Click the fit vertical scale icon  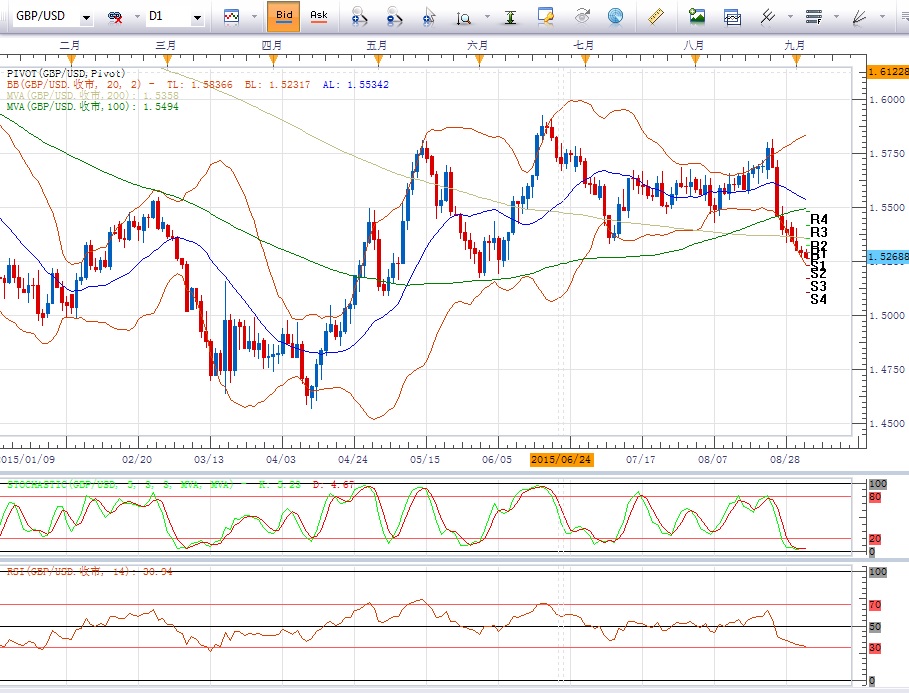(x=510, y=17)
